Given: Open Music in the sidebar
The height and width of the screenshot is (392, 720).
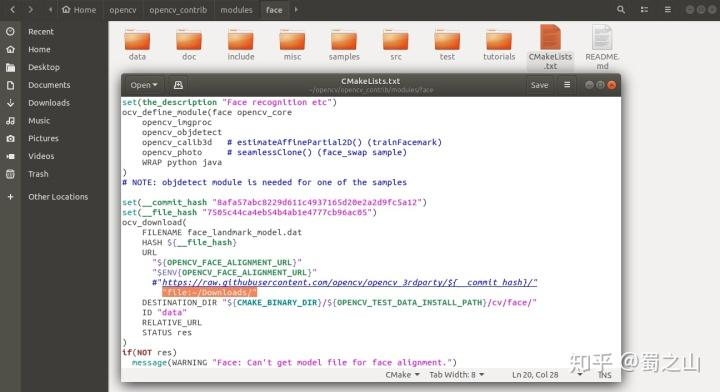Looking at the screenshot, I should pos(39,121).
